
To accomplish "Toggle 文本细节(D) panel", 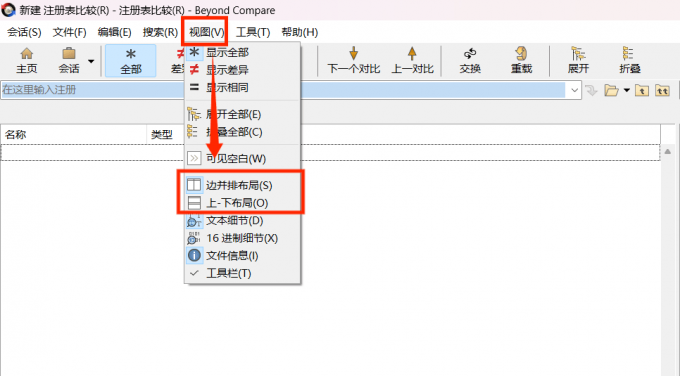I will tap(242, 221).
